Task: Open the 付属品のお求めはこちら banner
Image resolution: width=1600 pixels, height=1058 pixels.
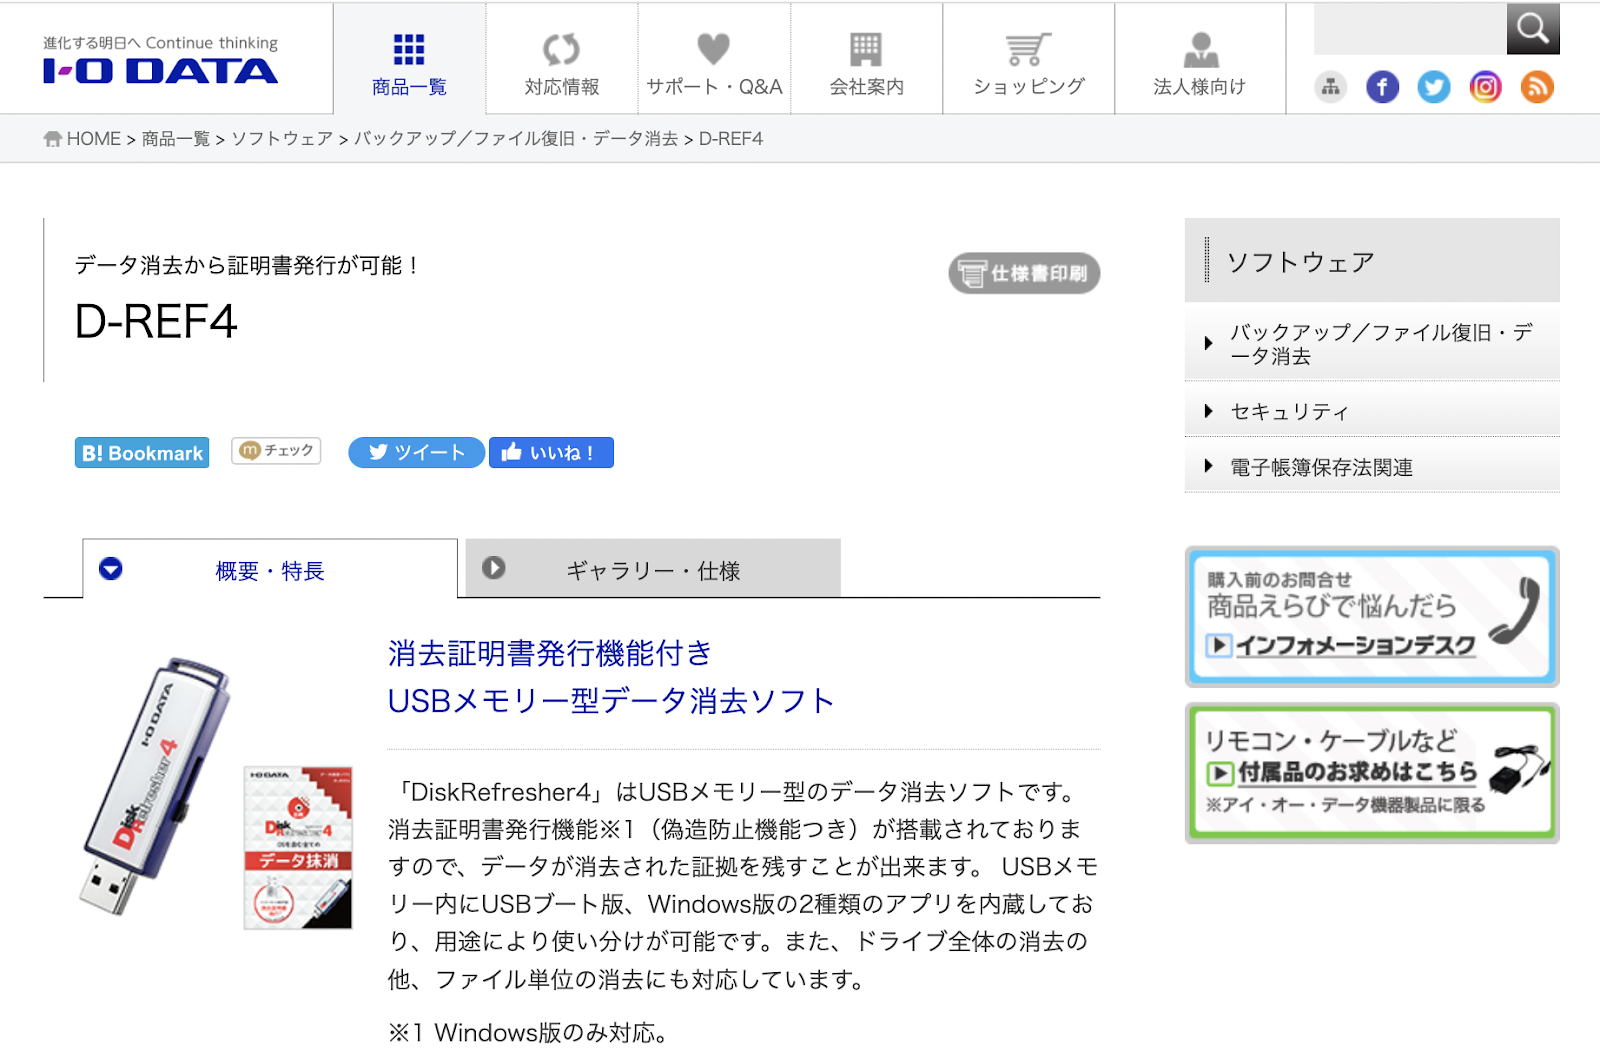Action: click(1372, 773)
